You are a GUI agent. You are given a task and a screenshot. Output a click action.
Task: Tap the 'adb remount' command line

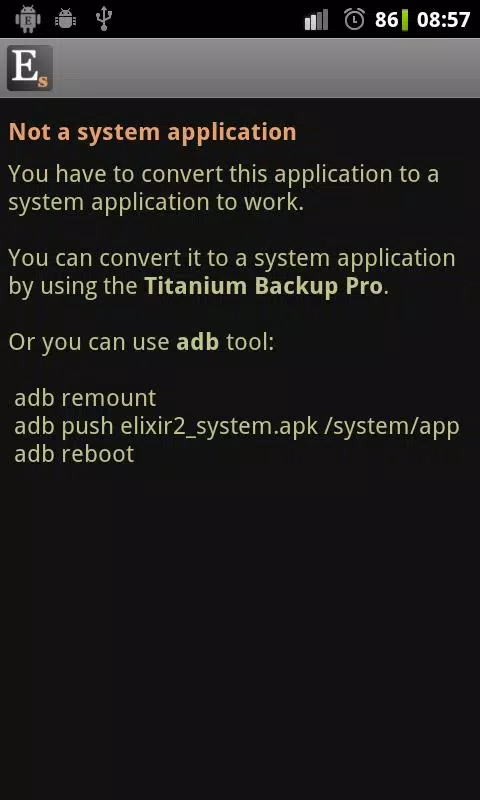pyautogui.click(x=85, y=398)
